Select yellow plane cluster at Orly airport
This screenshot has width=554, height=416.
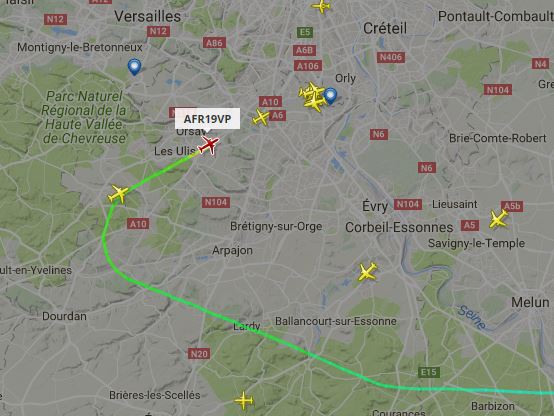point(312,97)
